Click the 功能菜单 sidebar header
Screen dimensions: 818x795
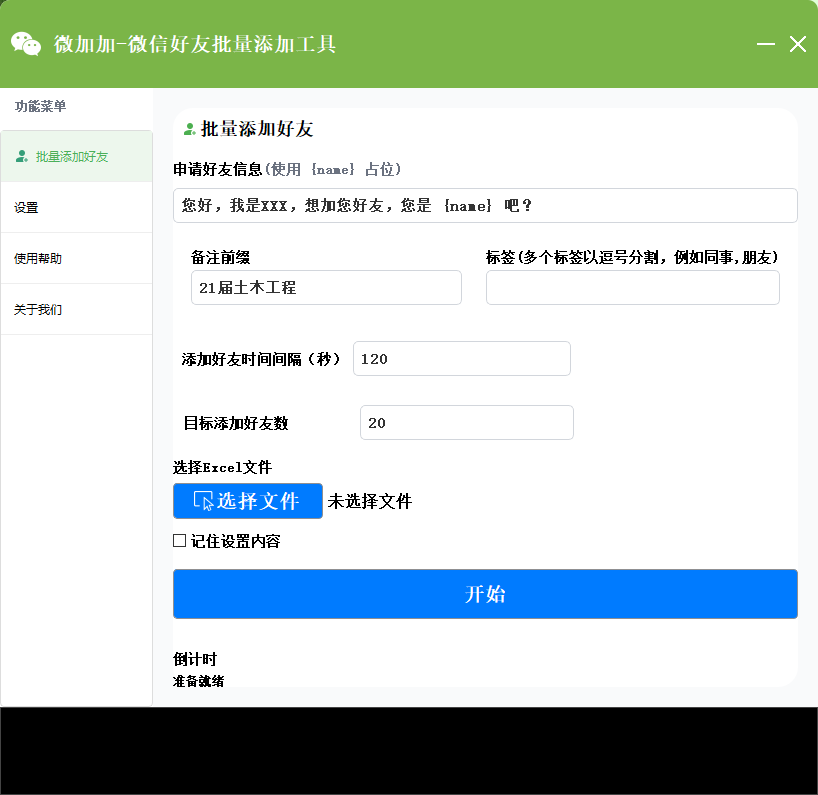click(40, 106)
